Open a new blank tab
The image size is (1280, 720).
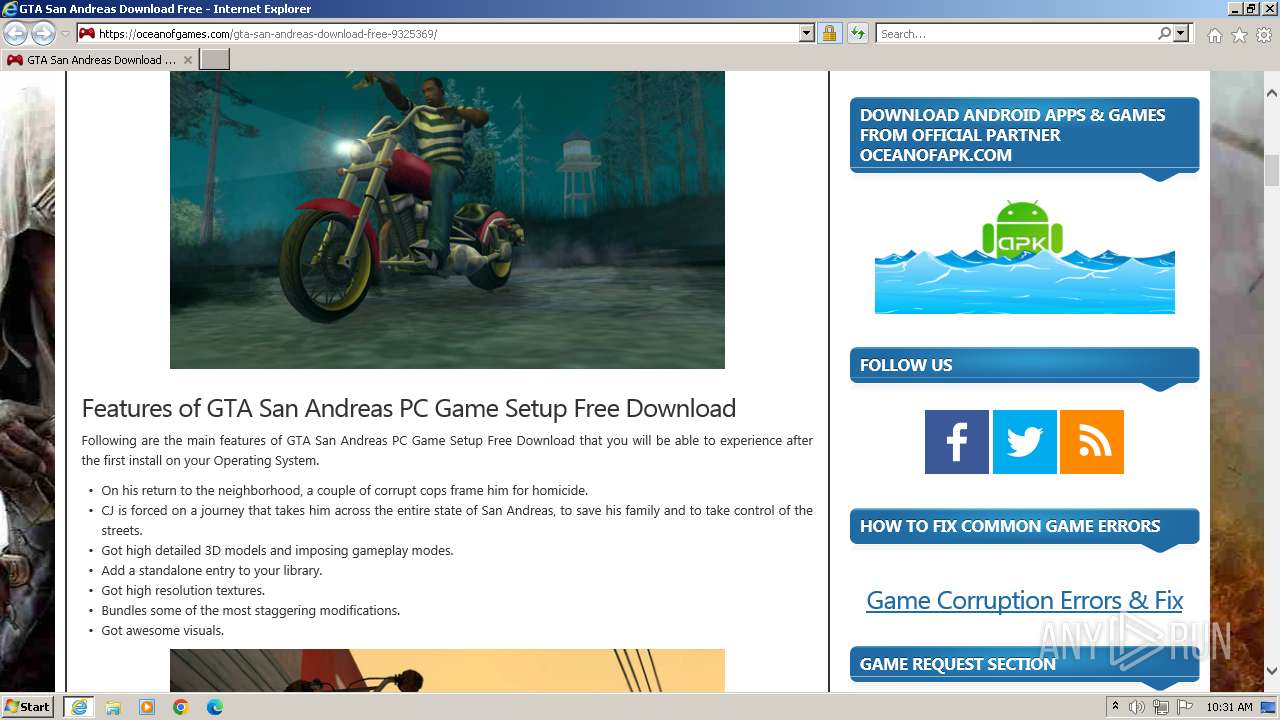click(215, 60)
